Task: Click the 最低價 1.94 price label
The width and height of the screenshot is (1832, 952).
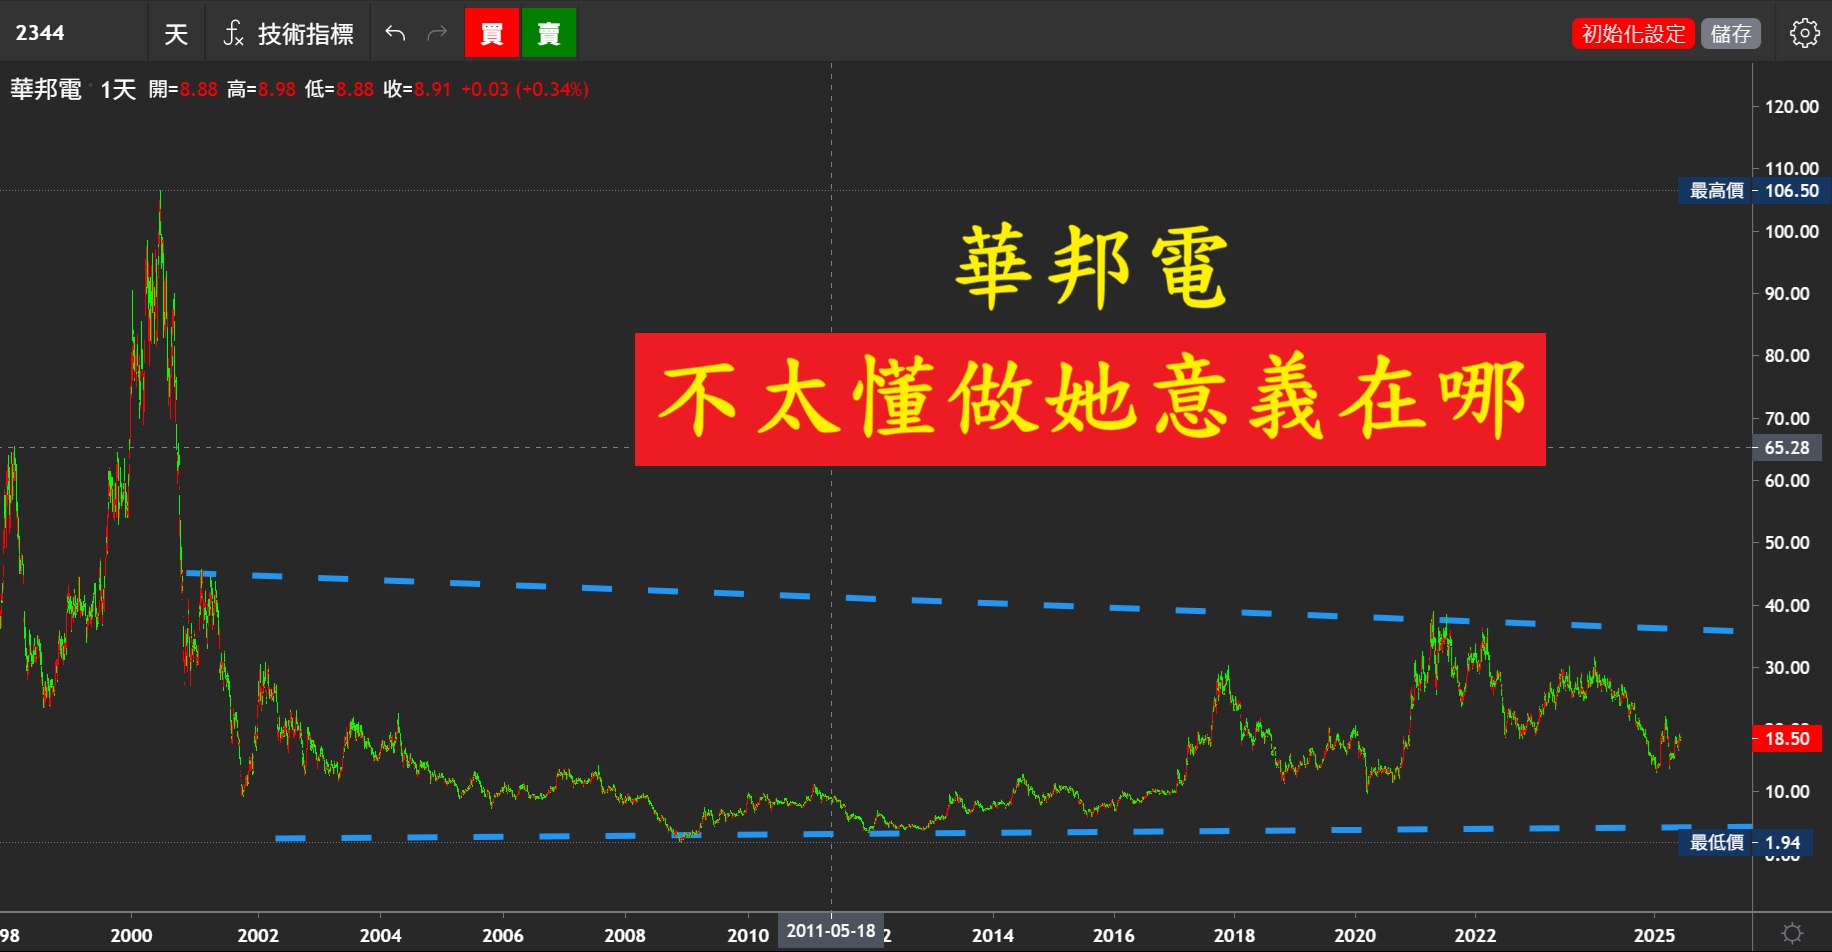Action: click(x=1745, y=843)
